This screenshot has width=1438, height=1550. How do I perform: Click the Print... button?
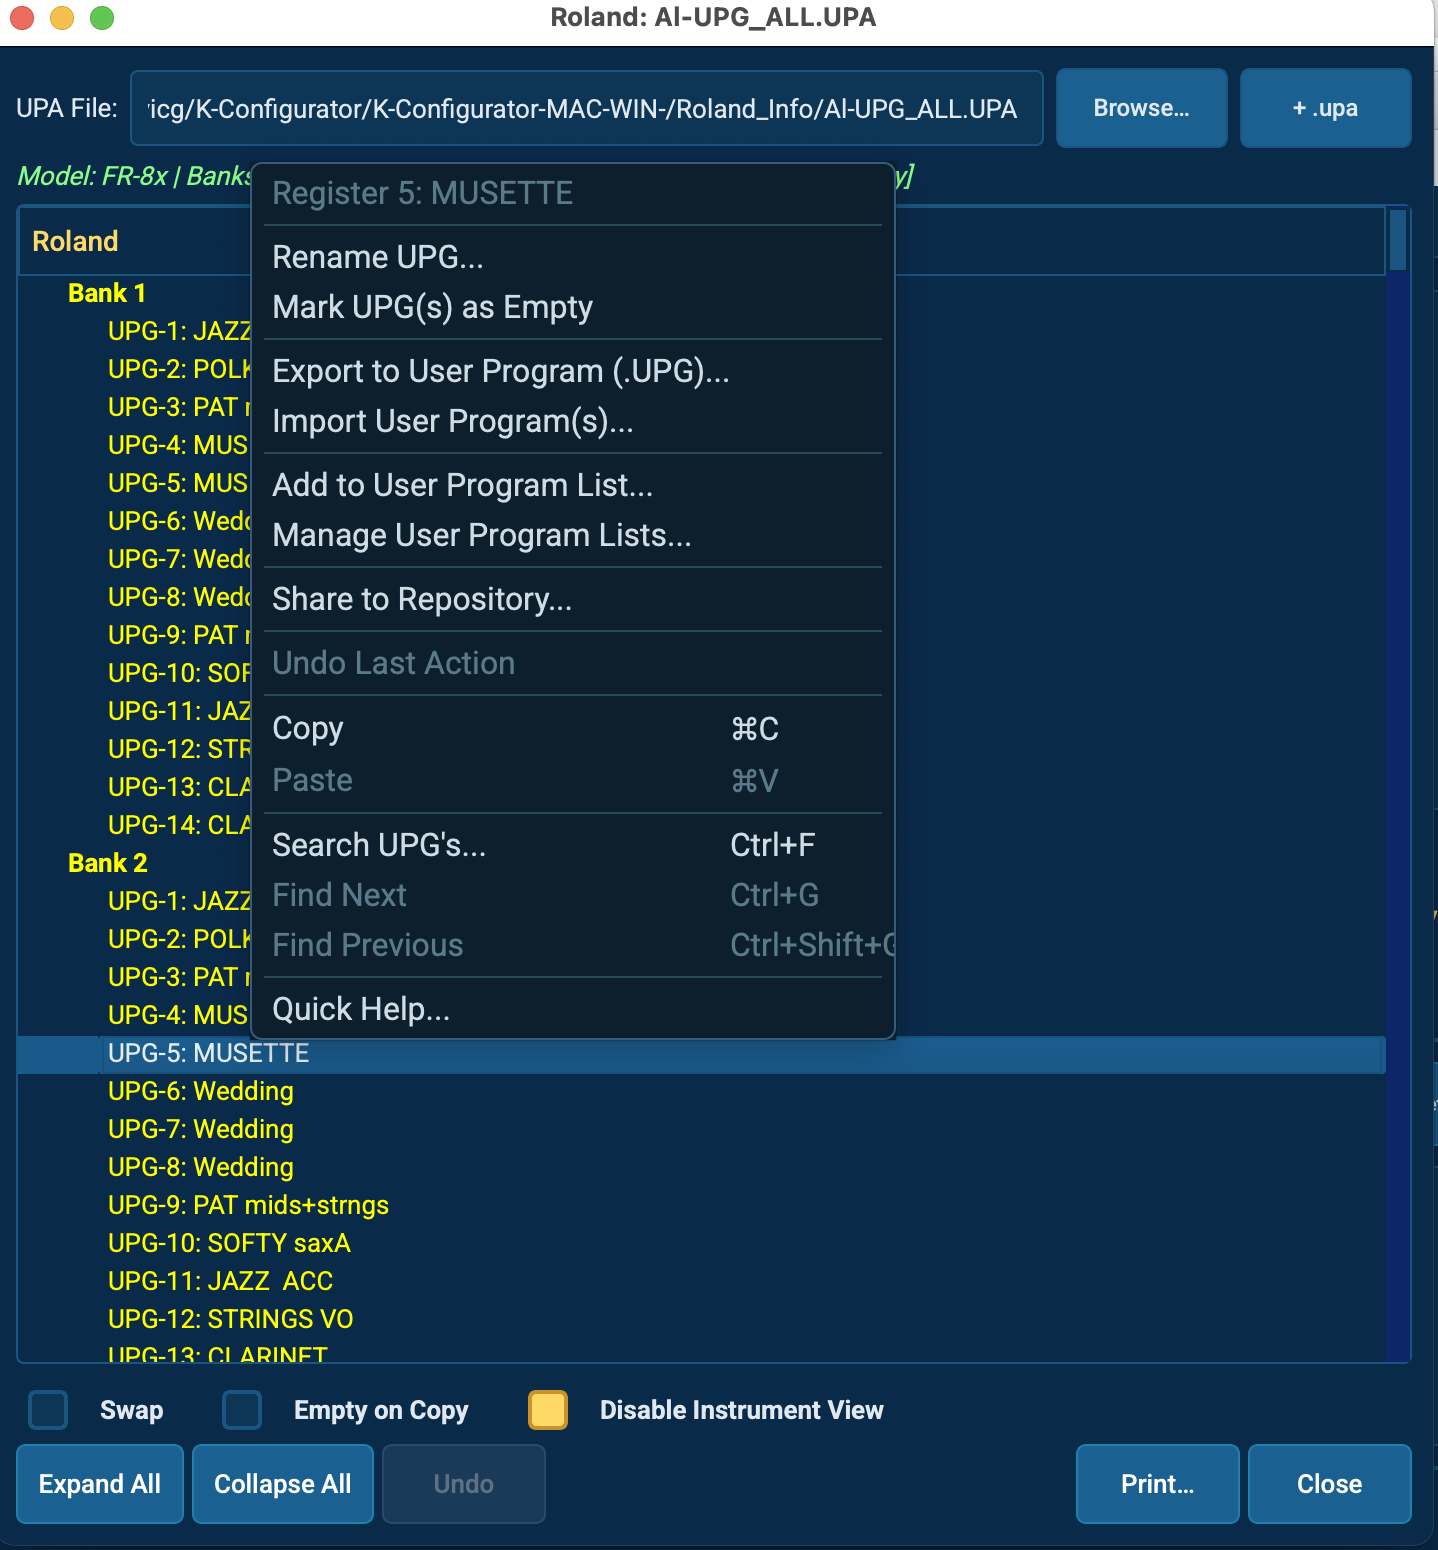pyautogui.click(x=1158, y=1484)
